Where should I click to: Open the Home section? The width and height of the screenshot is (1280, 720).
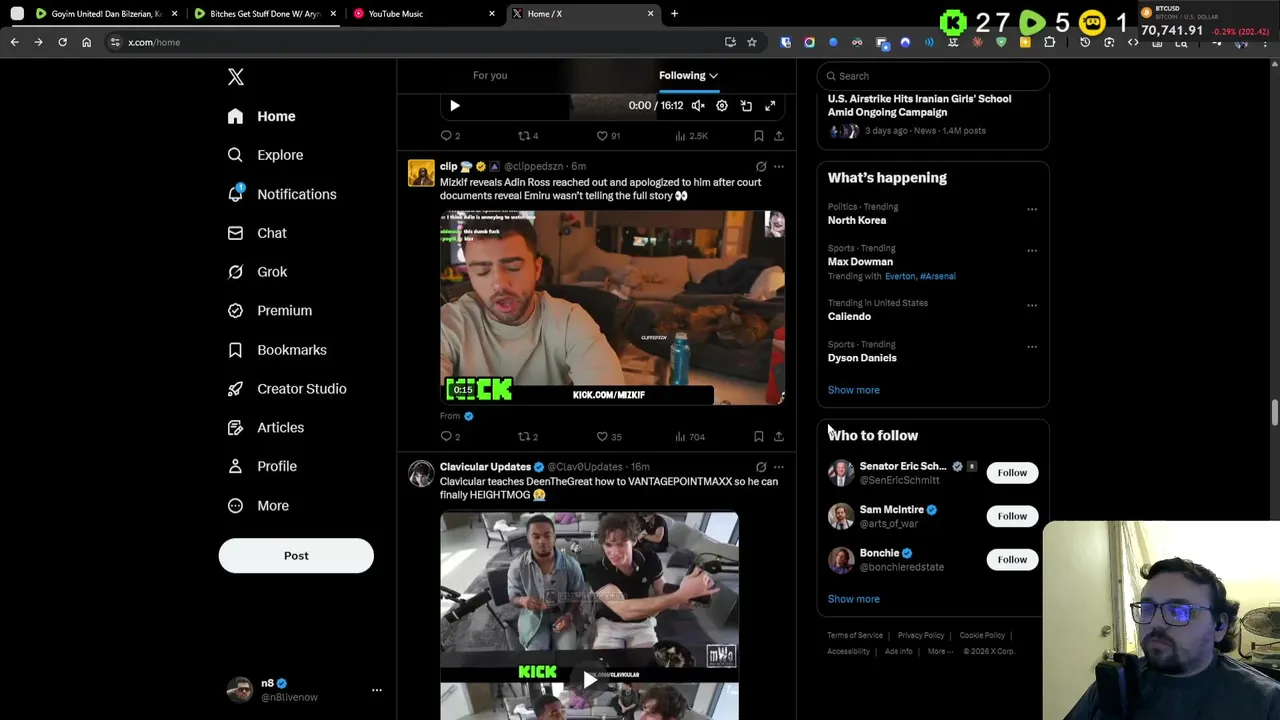tap(261, 116)
